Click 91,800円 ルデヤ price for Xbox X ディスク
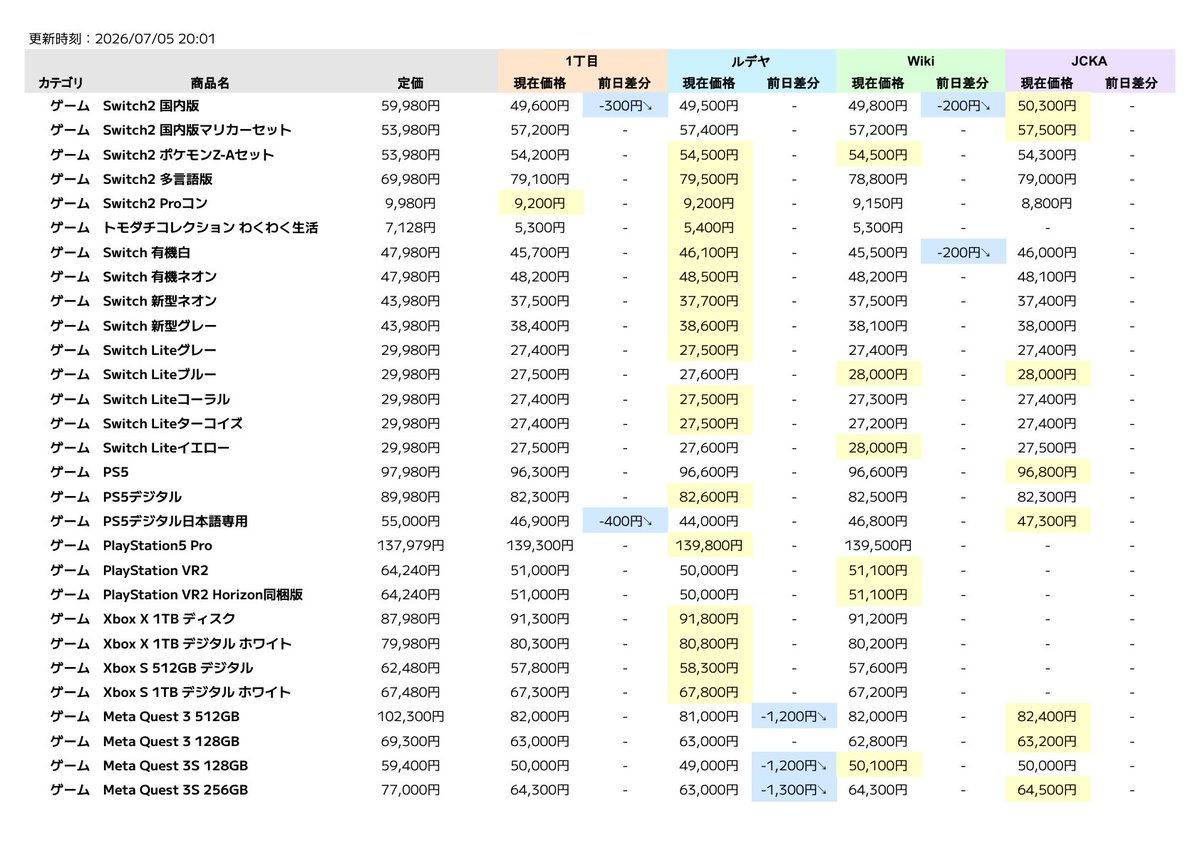 coord(709,619)
